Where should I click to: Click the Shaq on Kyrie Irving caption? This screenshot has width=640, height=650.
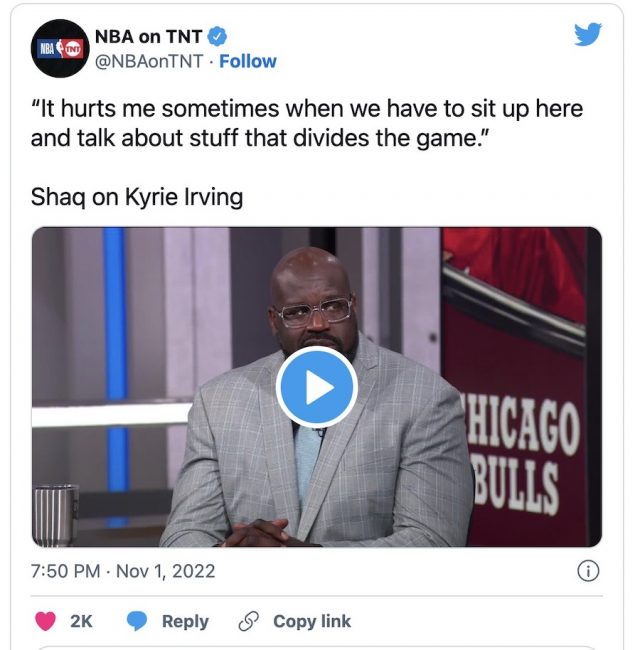pyautogui.click(x=137, y=197)
